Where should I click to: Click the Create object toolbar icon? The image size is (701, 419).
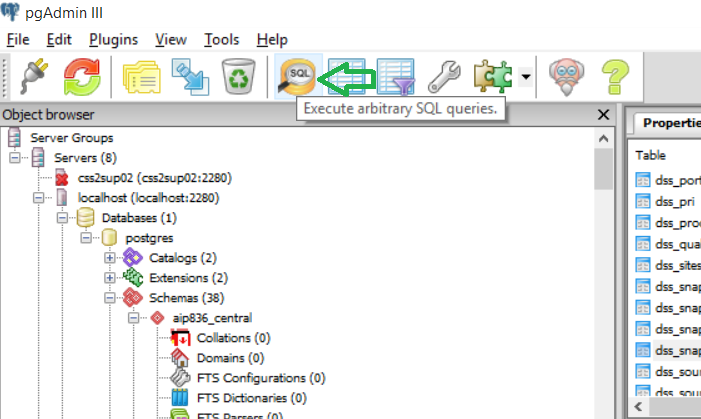(190, 76)
